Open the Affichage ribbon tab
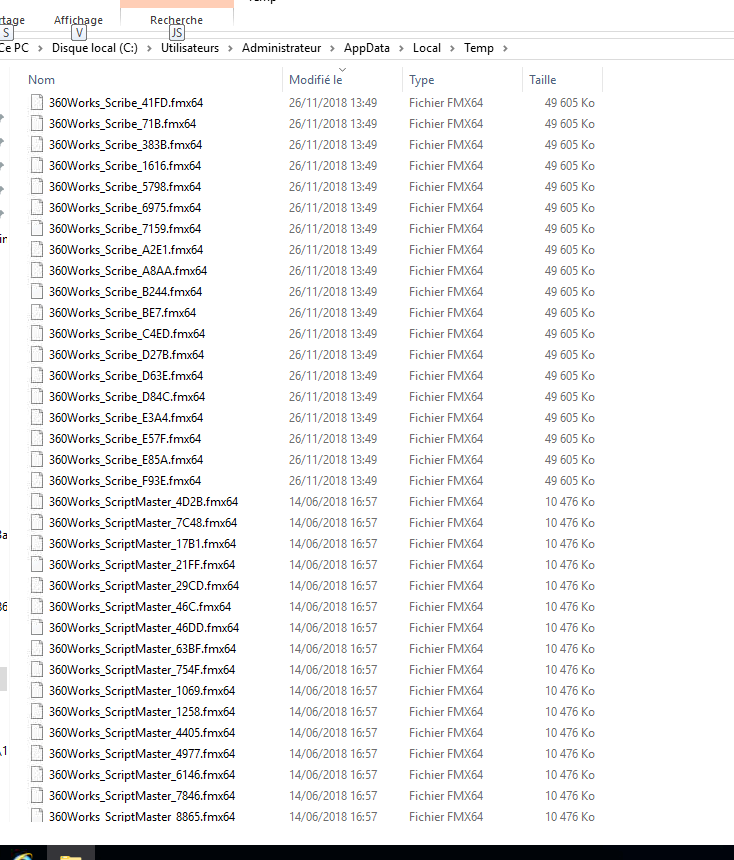This screenshot has width=734, height=860. click(x=78, y=20)
